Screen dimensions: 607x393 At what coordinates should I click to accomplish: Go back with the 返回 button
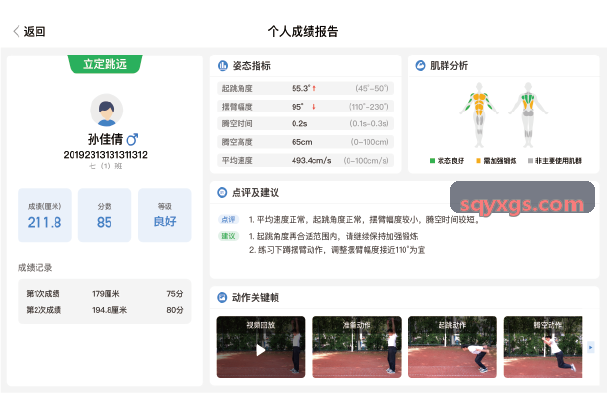29,31
